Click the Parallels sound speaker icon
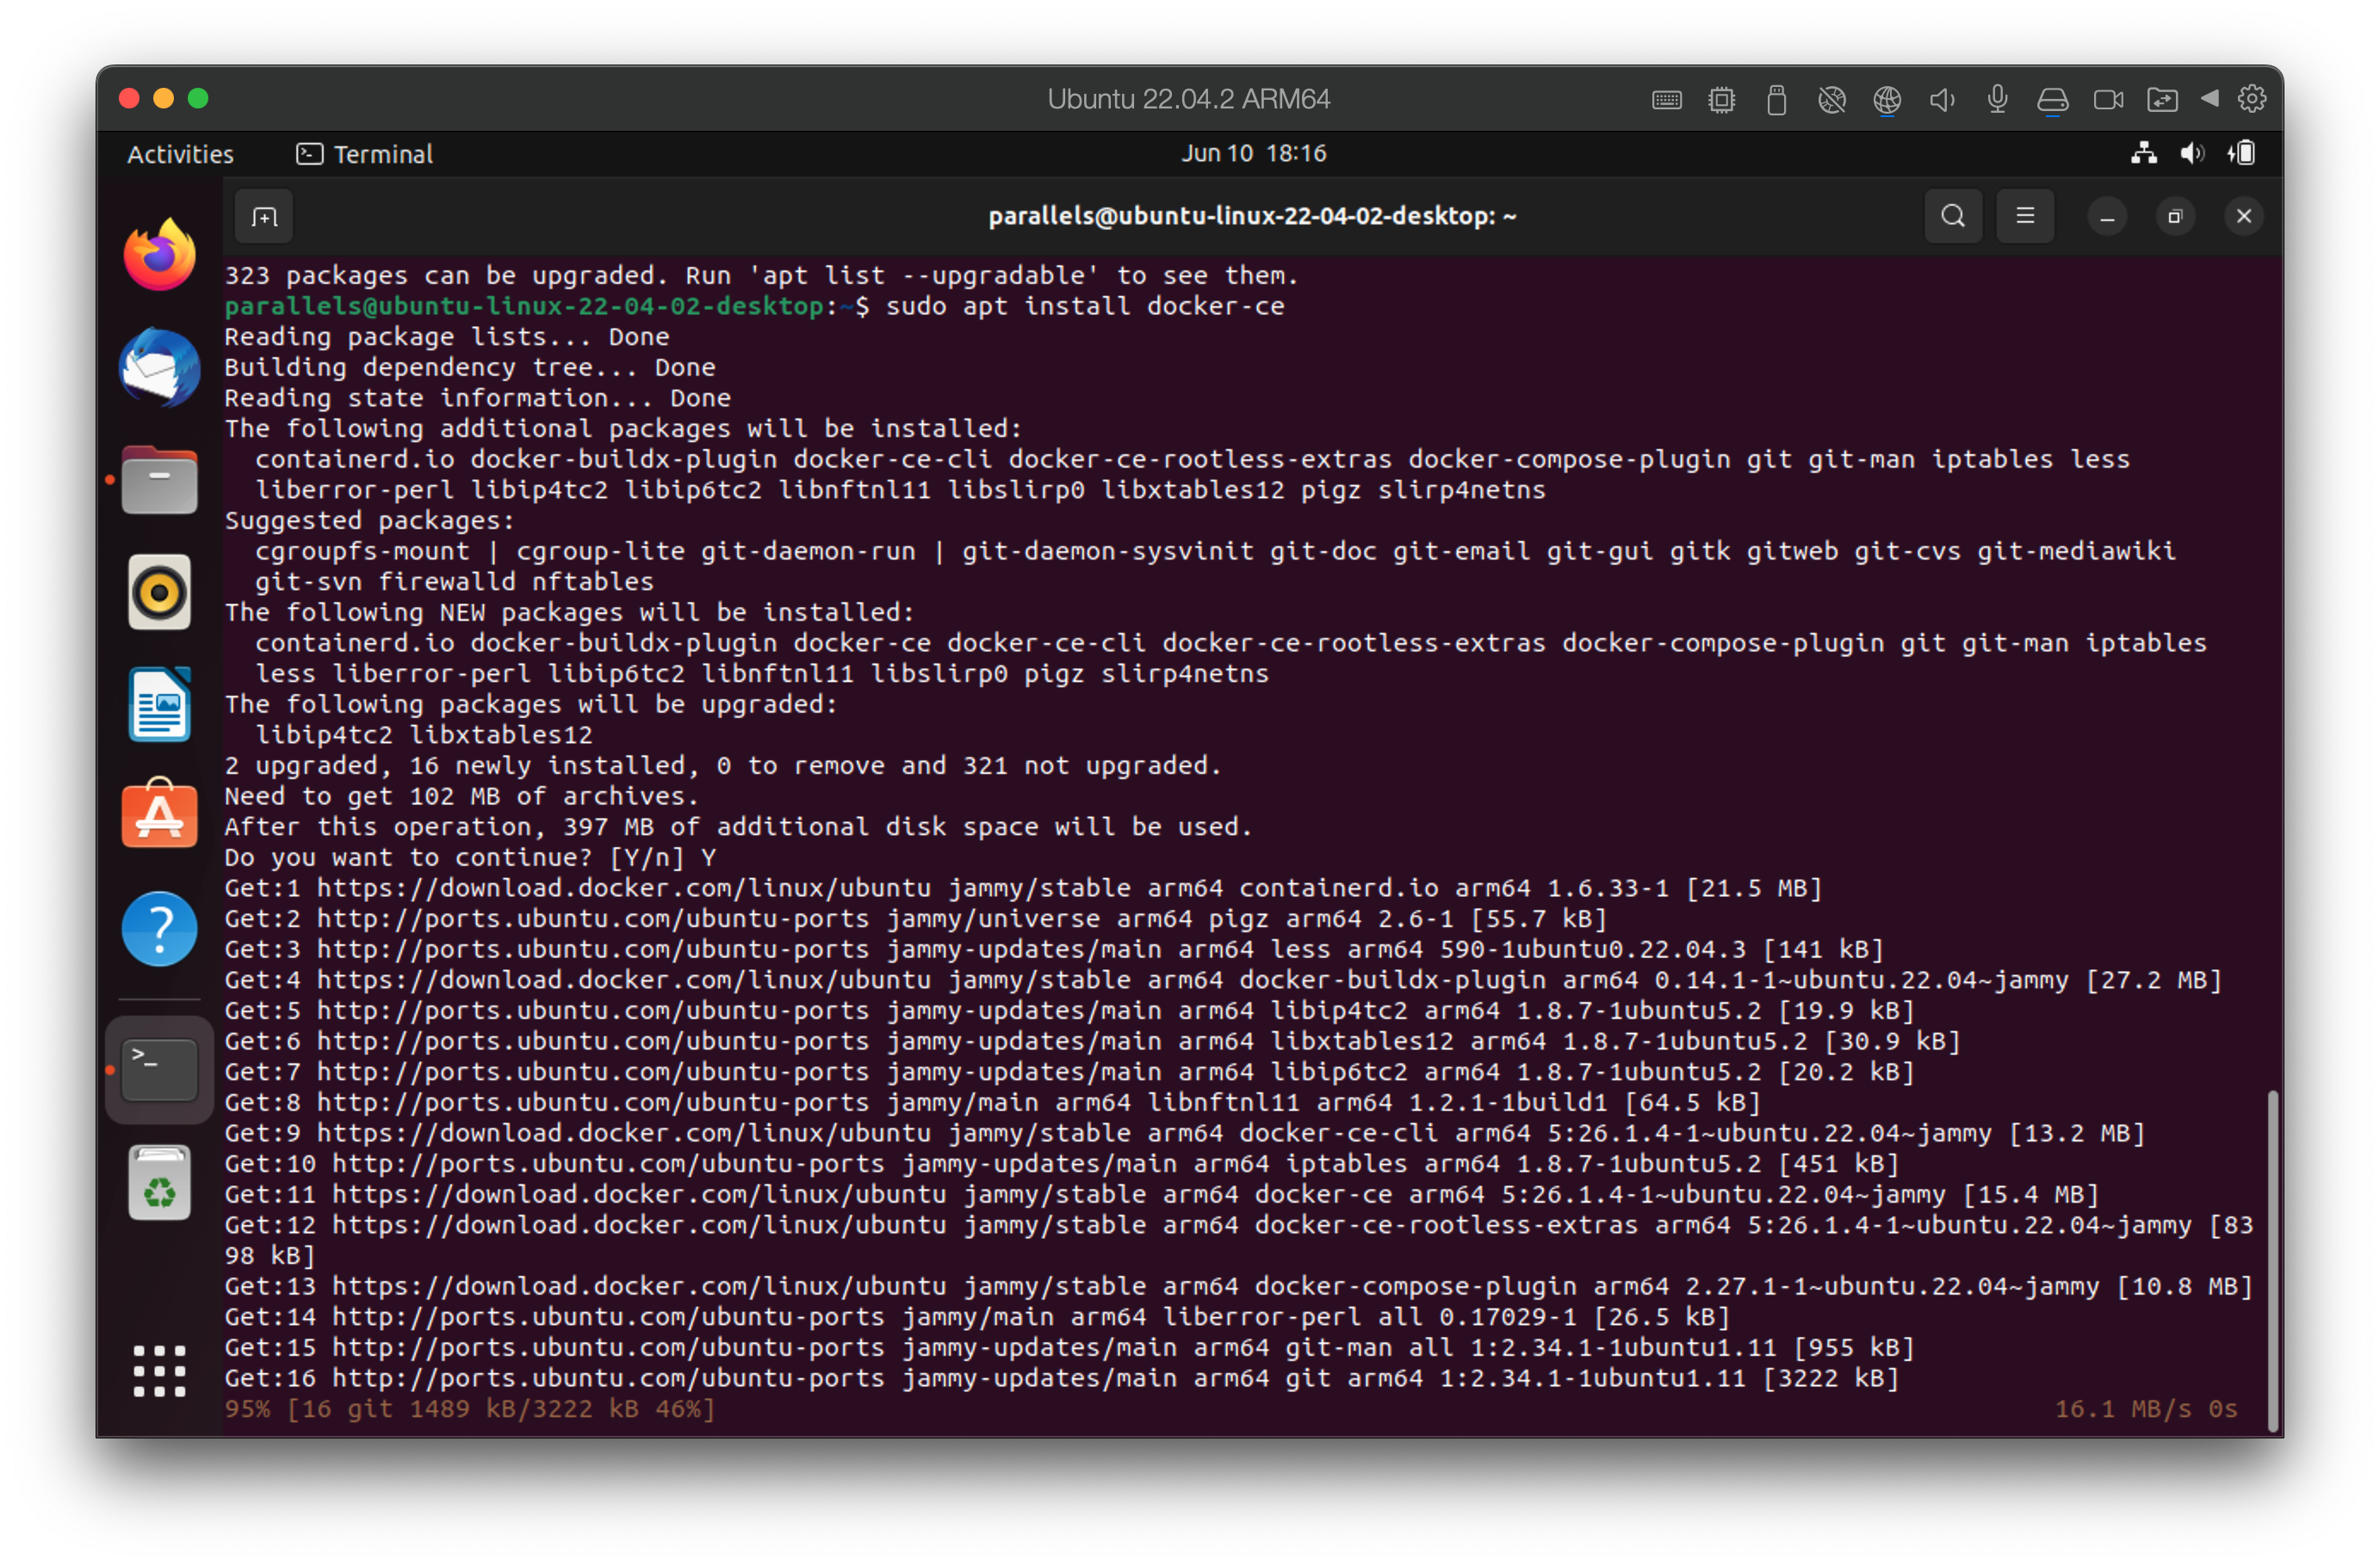 [x=1941, y=99]
